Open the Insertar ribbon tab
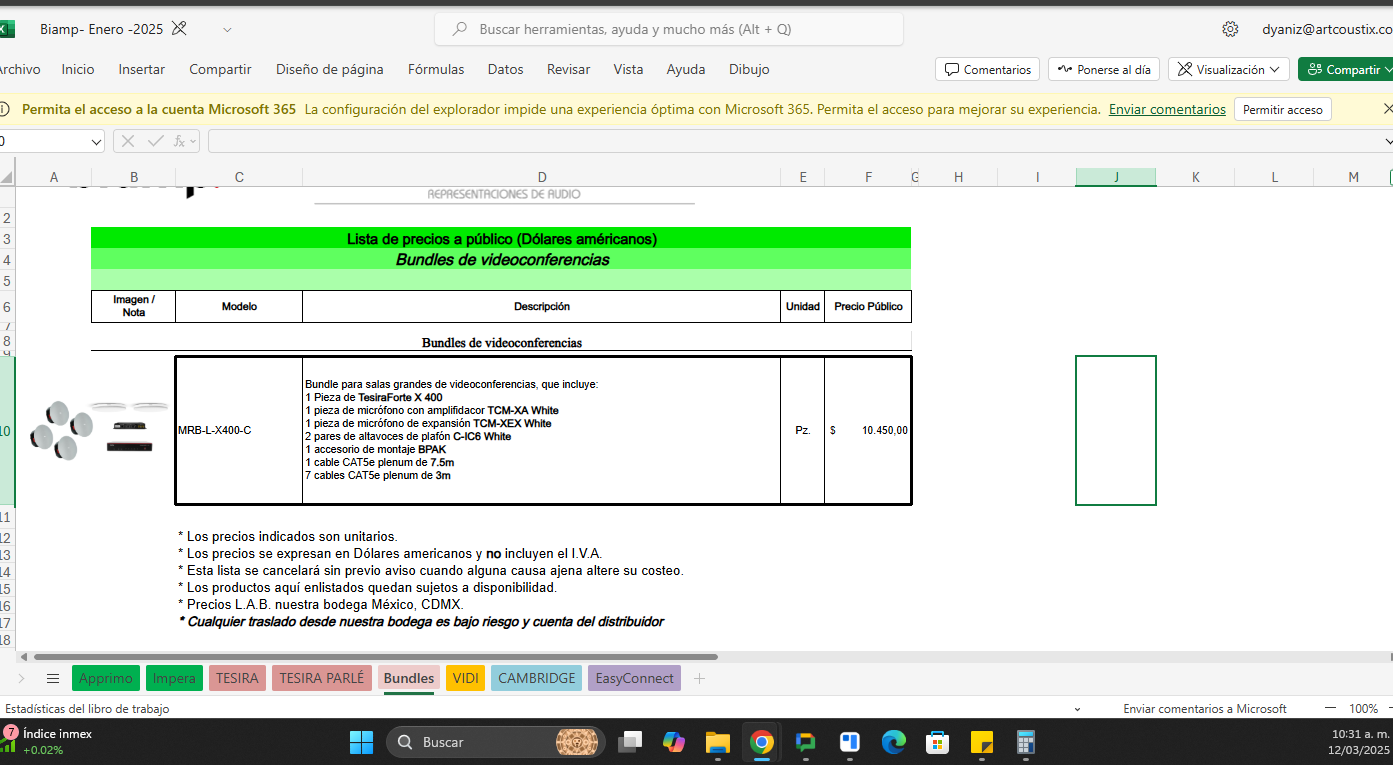 pyautogui.click(x=142, y=69)
